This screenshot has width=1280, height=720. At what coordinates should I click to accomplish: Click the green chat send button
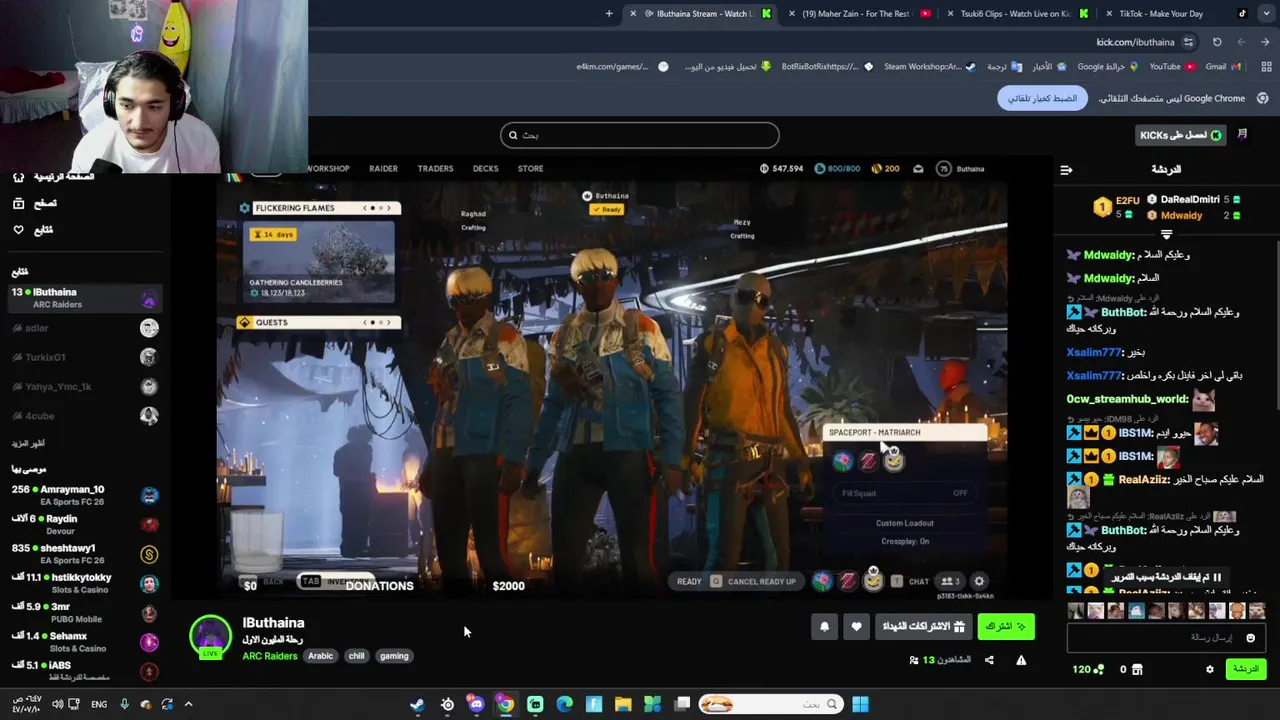1245,669
